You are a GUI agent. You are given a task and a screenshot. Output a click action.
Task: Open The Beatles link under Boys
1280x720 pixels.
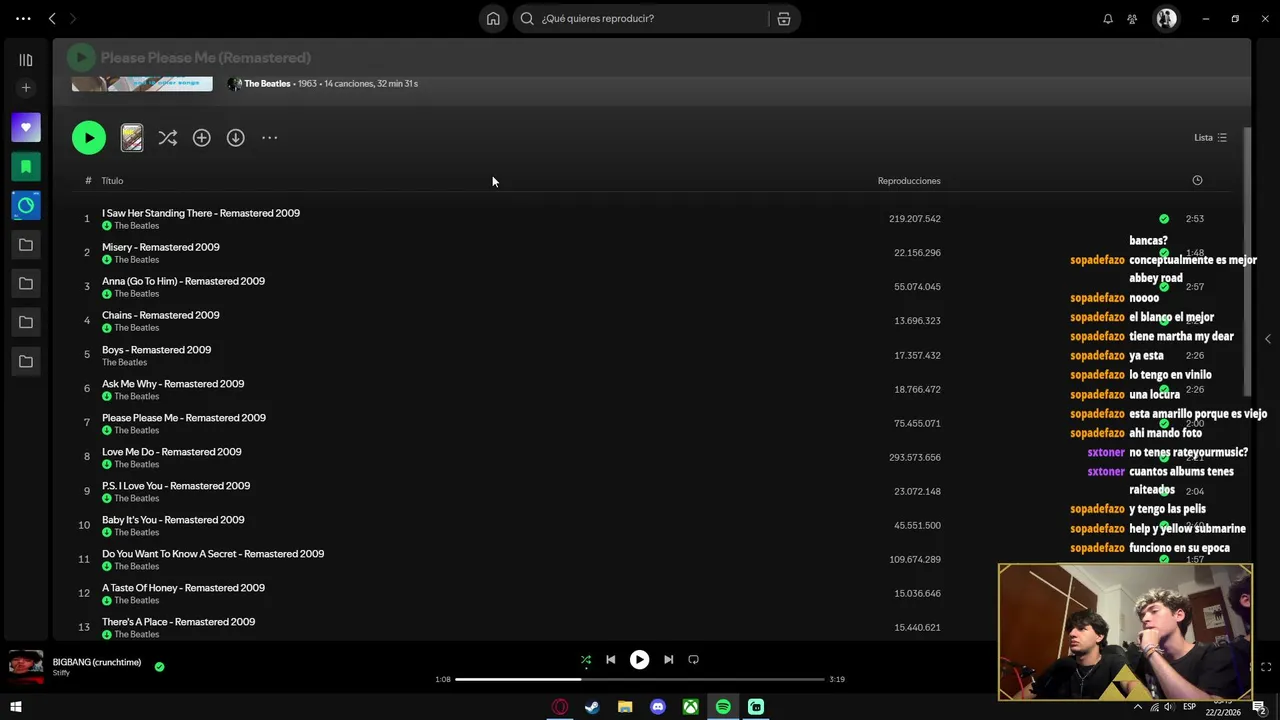pyautogui.click(x=124, y=362)
